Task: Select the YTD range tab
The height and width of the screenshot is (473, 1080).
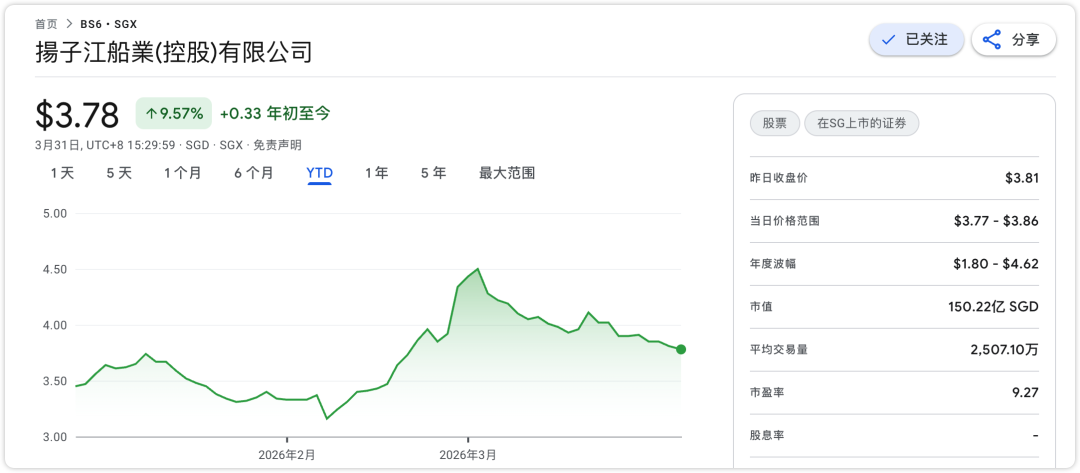Action: [320, 173]
